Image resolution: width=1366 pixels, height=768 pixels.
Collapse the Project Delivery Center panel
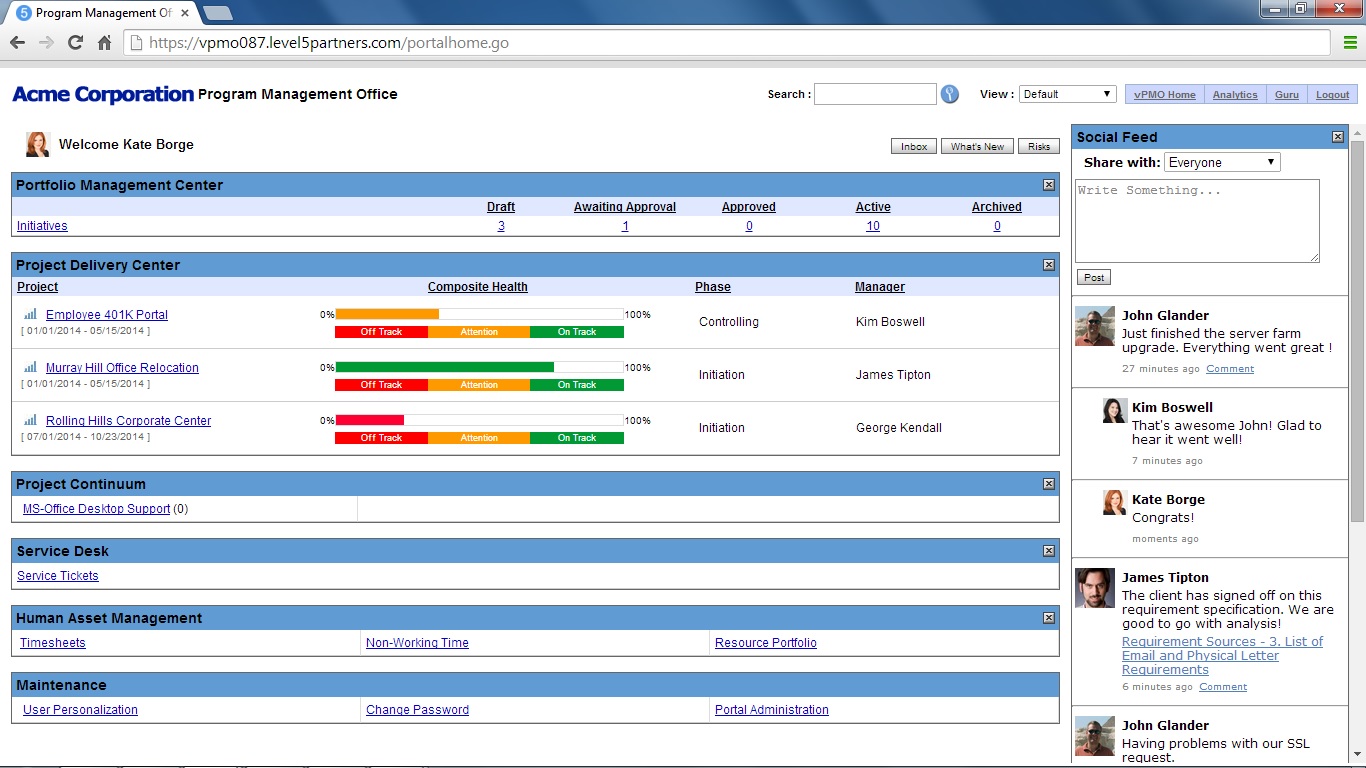click(1048, 265)
